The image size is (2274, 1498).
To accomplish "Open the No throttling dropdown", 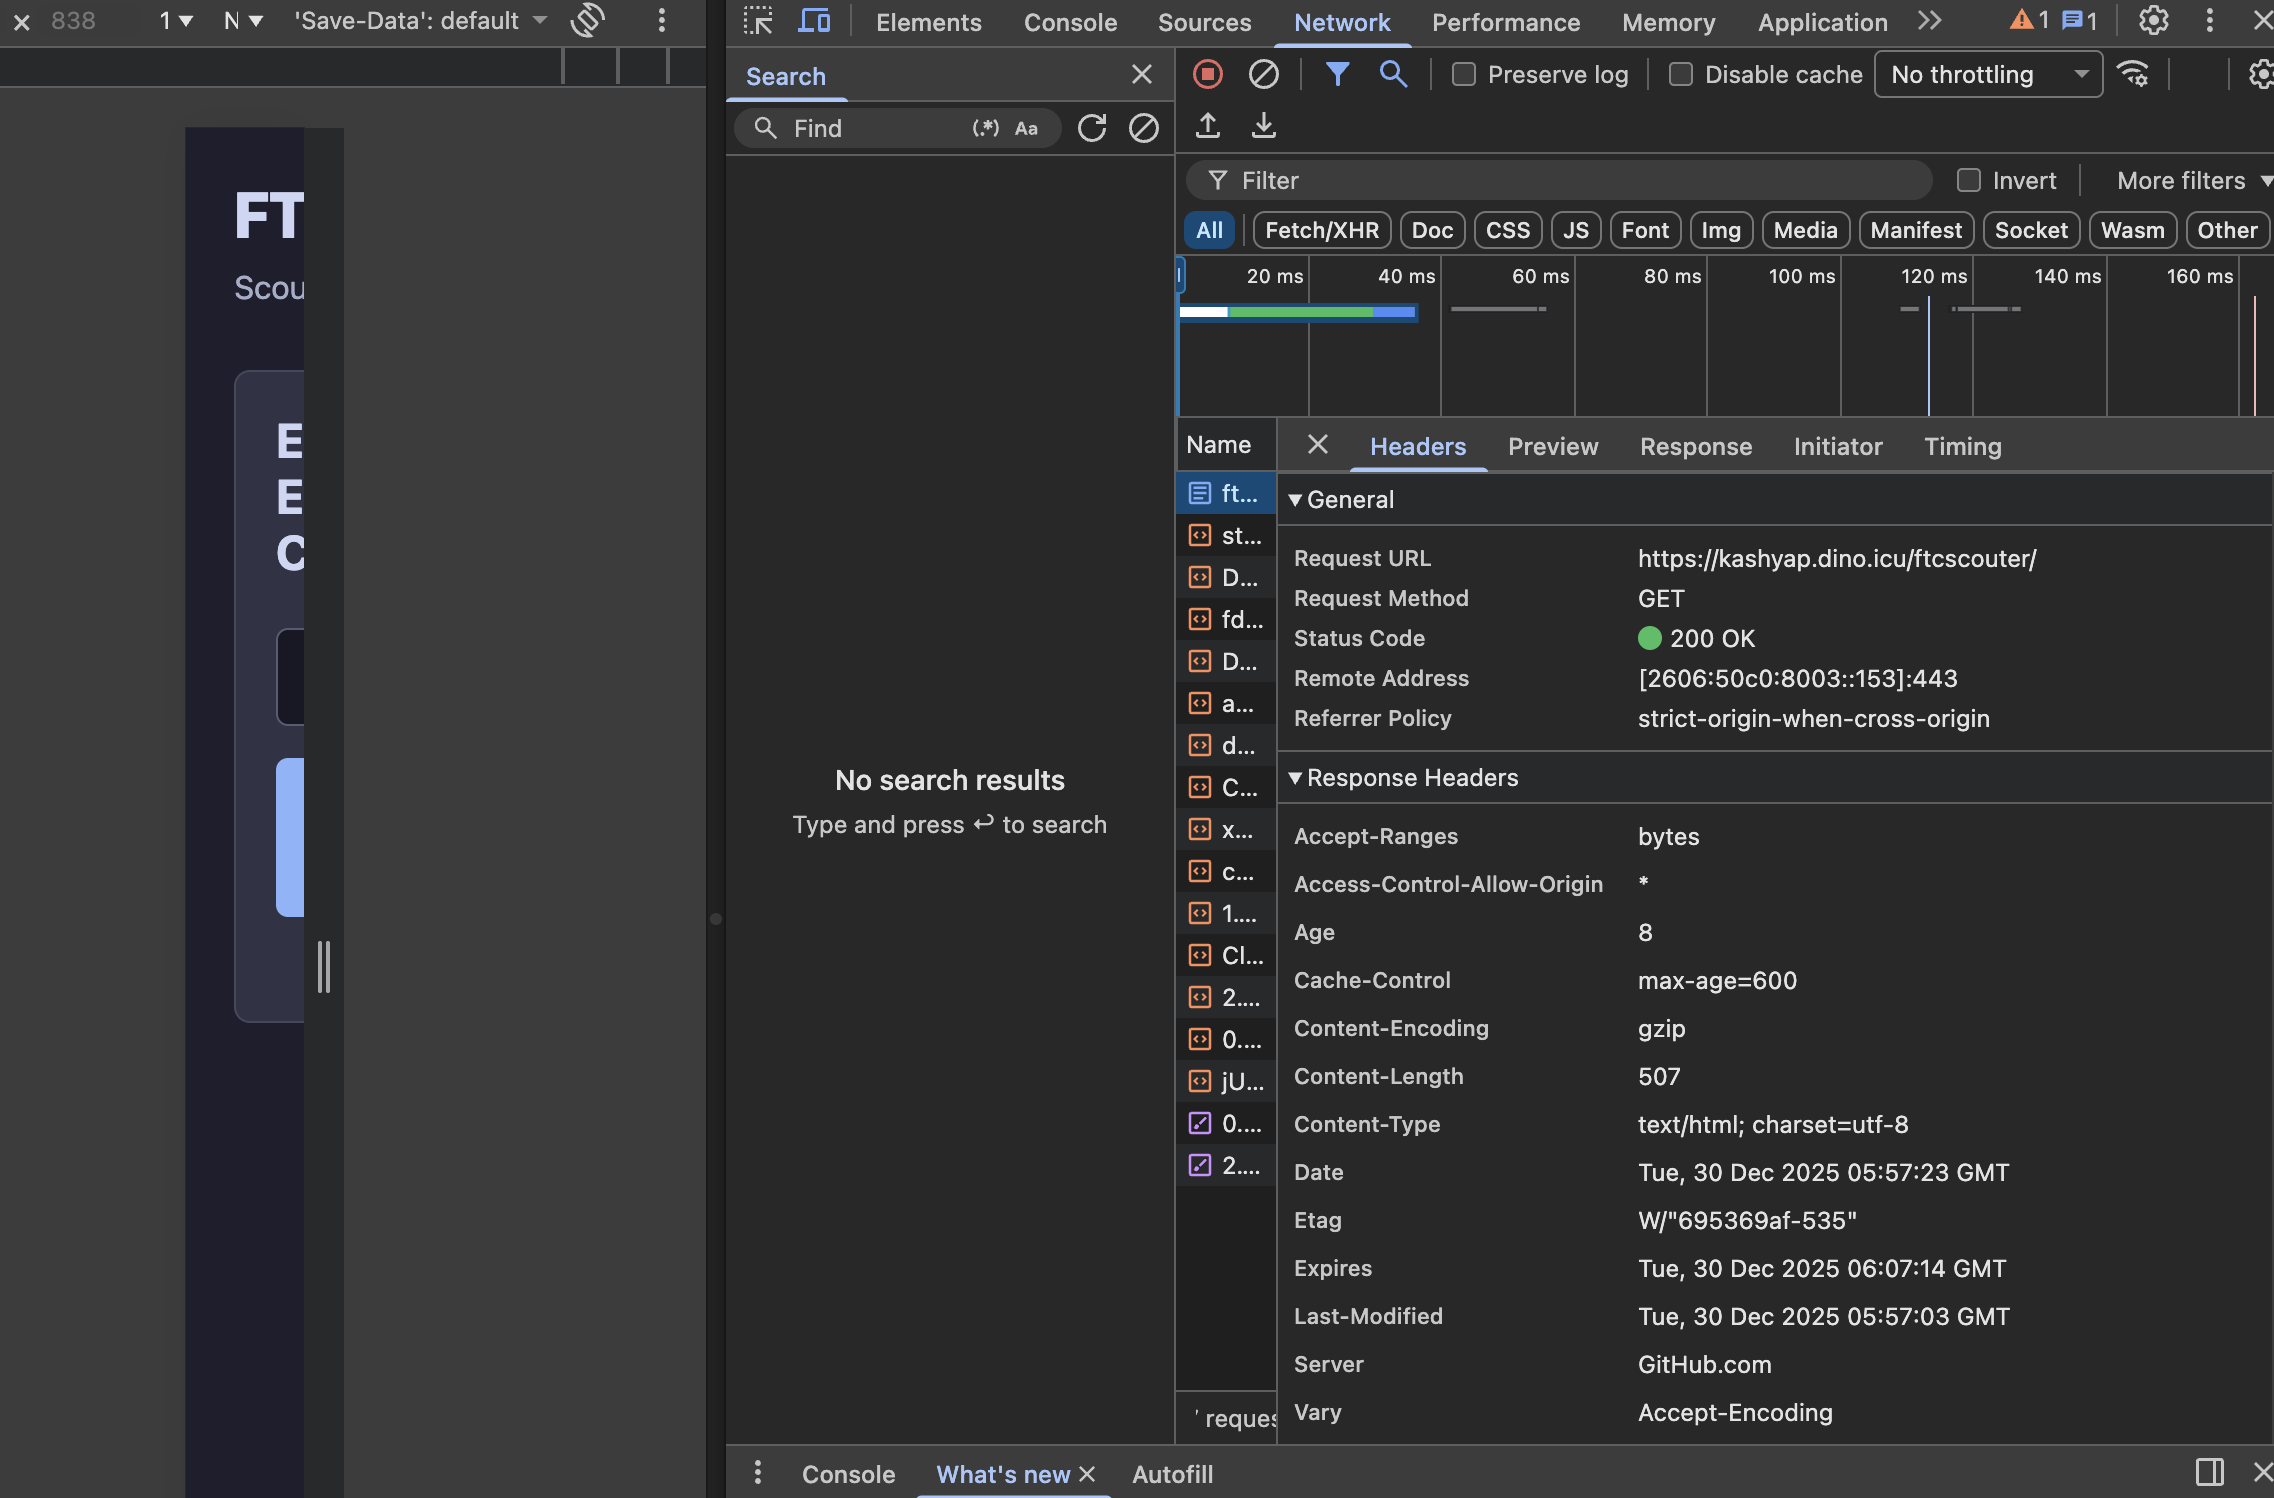I will pyautogui.click(x=1988, y=75).
